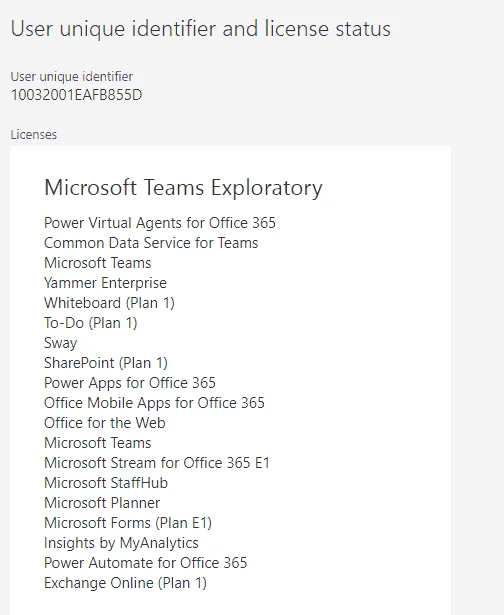Click 'Insights by MyAnalytics' entry
The image size is (504, 615).
pyautogui.click(x=121, y=543)
